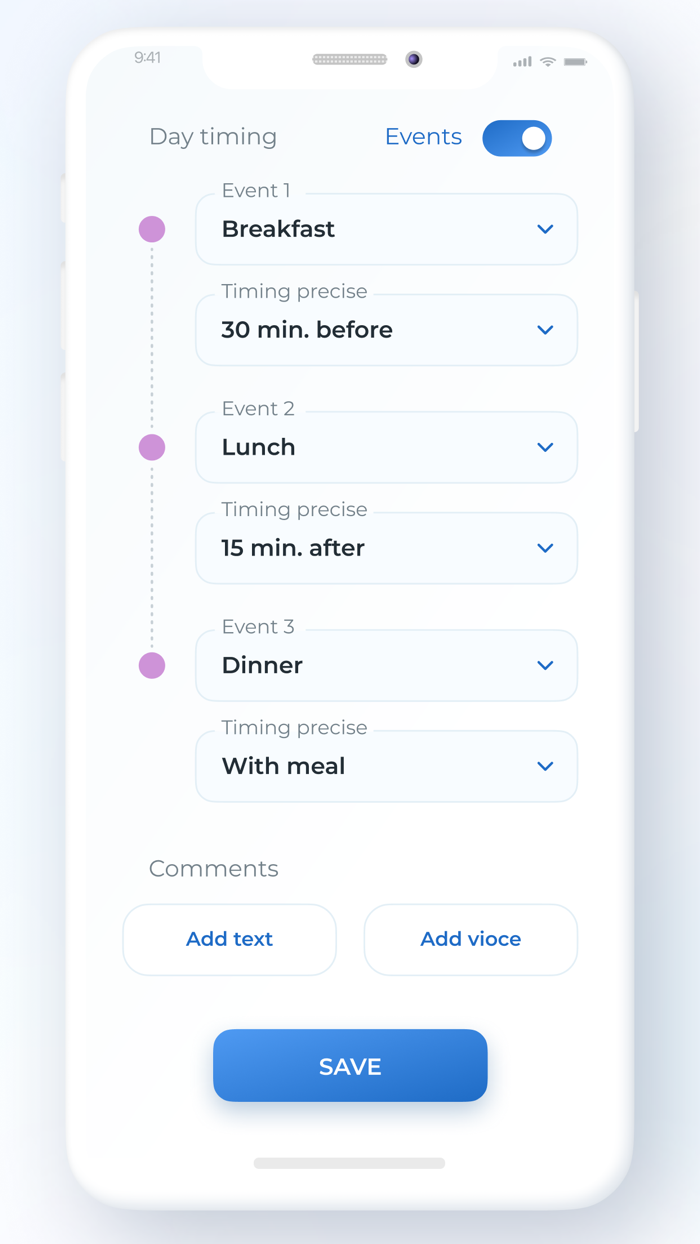The image size is (700, 1244).
Task: Click the Day timing heading
Action: 213,137
